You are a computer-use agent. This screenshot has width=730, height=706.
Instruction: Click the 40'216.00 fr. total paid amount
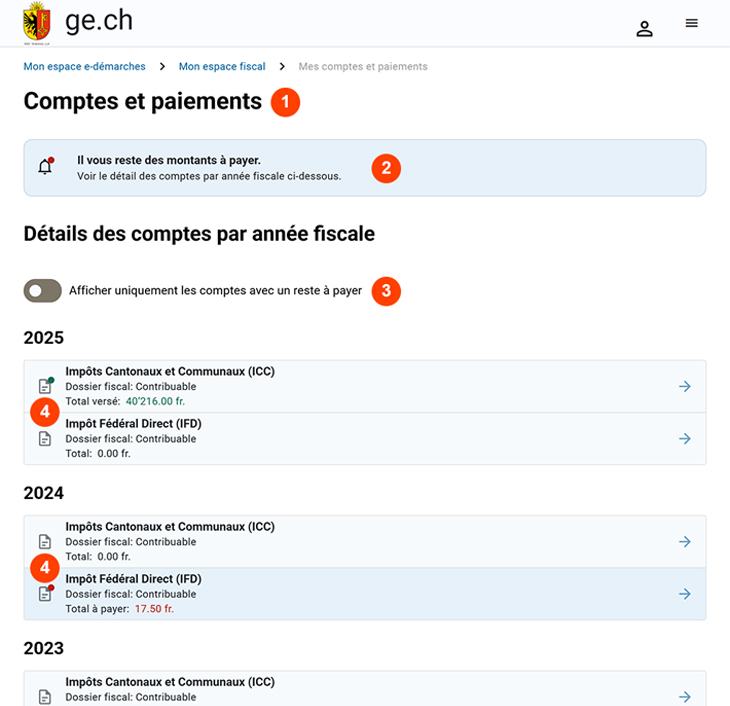[155, 401]
